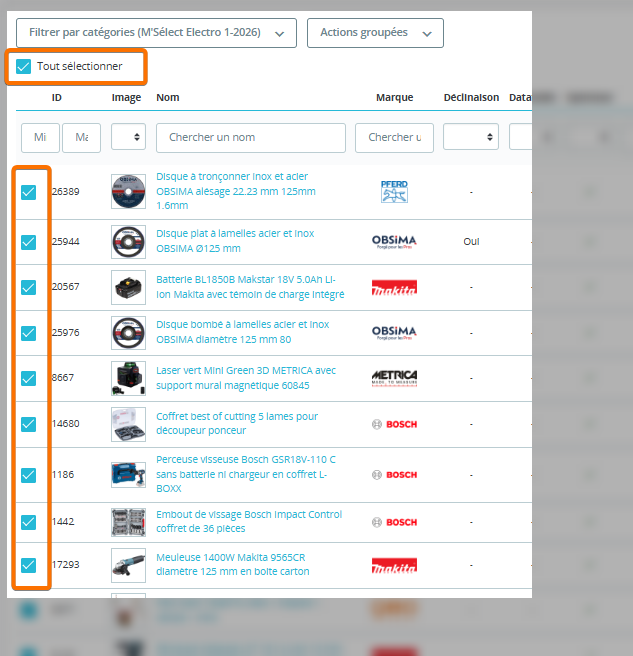633x656 pixels.
Task: Click the green laser thumbnail
Action: click(128, 378)
